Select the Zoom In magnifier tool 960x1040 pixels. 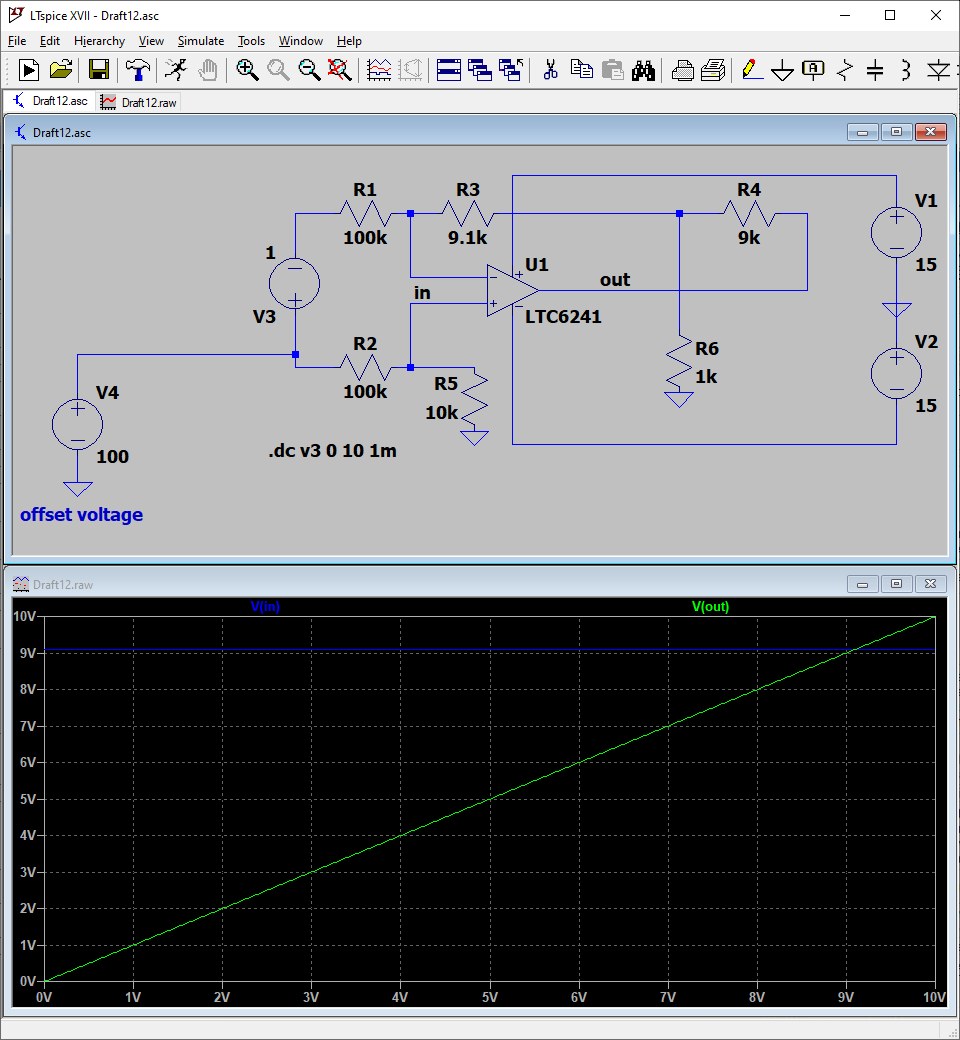click(247, 70)
